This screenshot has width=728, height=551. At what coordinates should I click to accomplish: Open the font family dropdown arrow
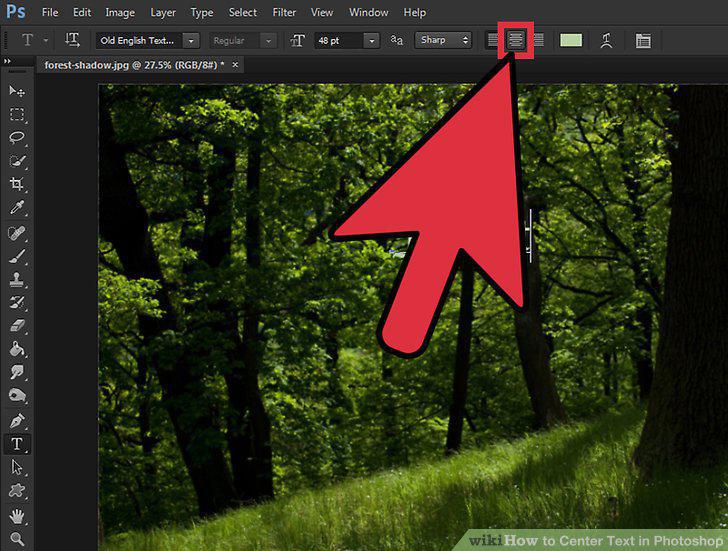pyautogui.click(x=191, y=41)
